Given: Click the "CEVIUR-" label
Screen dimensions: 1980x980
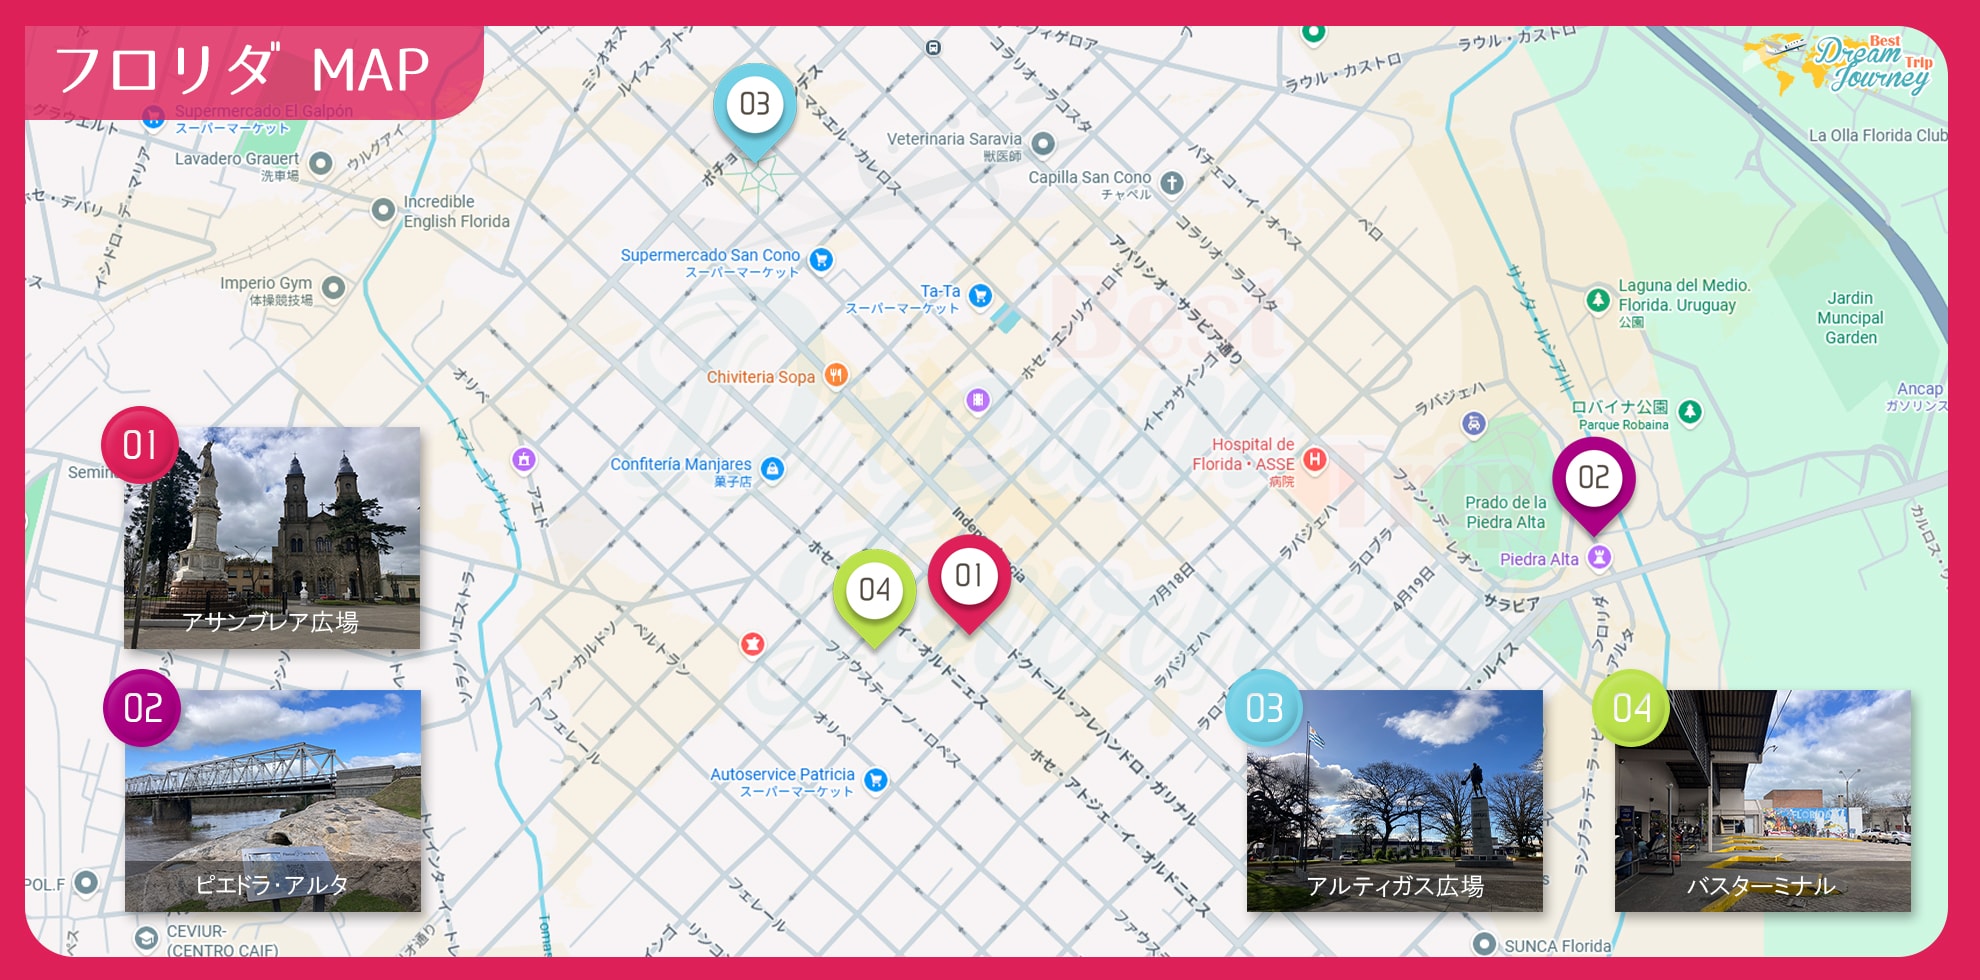Looking at the screenshot, I should (197, 931).
